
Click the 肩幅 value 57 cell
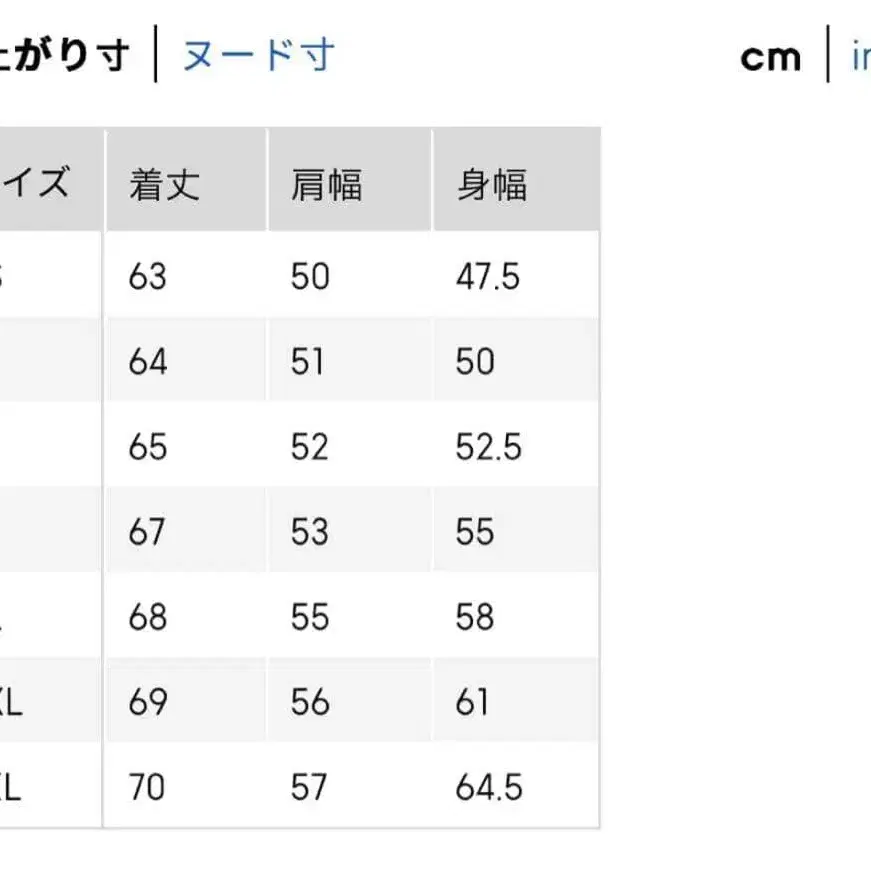(x=312, y=787)
